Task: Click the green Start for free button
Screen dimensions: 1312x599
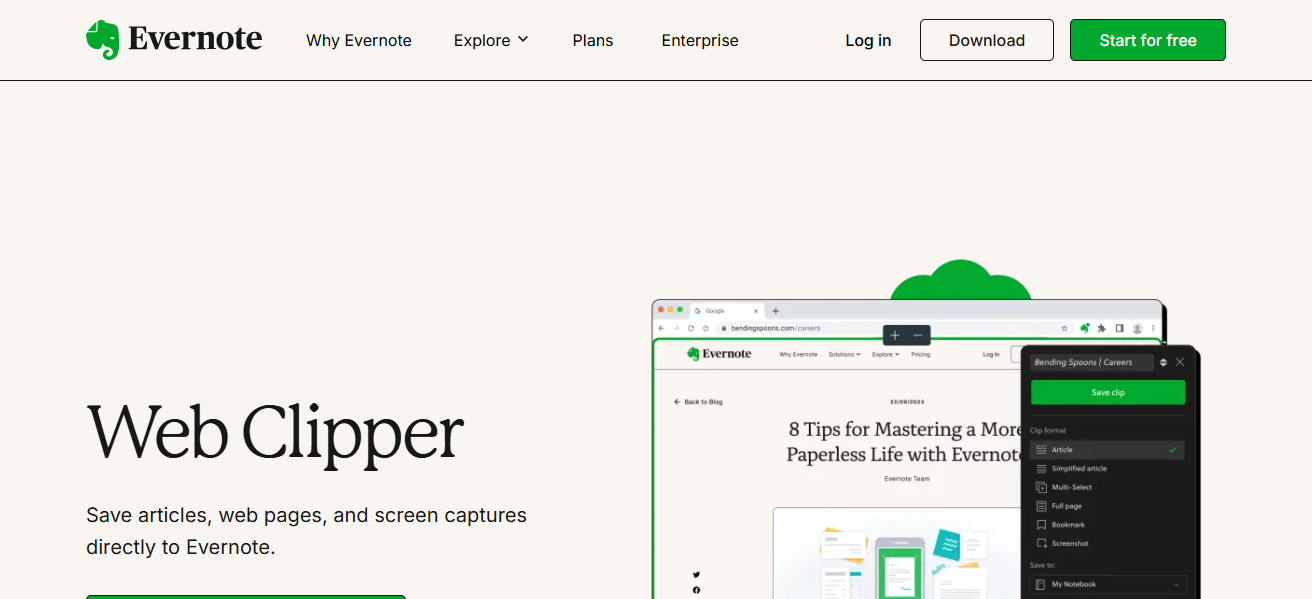Action: [1148, 40]
